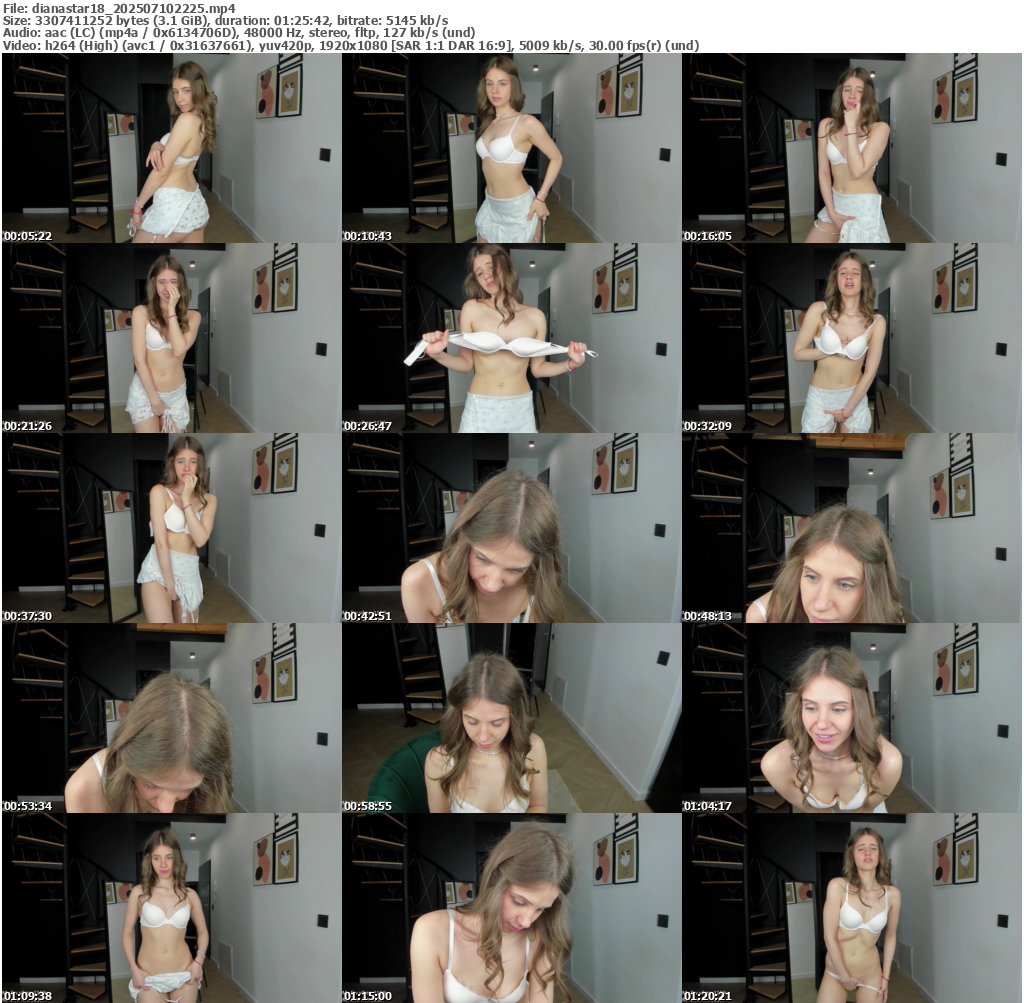Click the thumbnail stamped 00:16:05
This screenshot has height=1003, width=1024.
point(851,148)
